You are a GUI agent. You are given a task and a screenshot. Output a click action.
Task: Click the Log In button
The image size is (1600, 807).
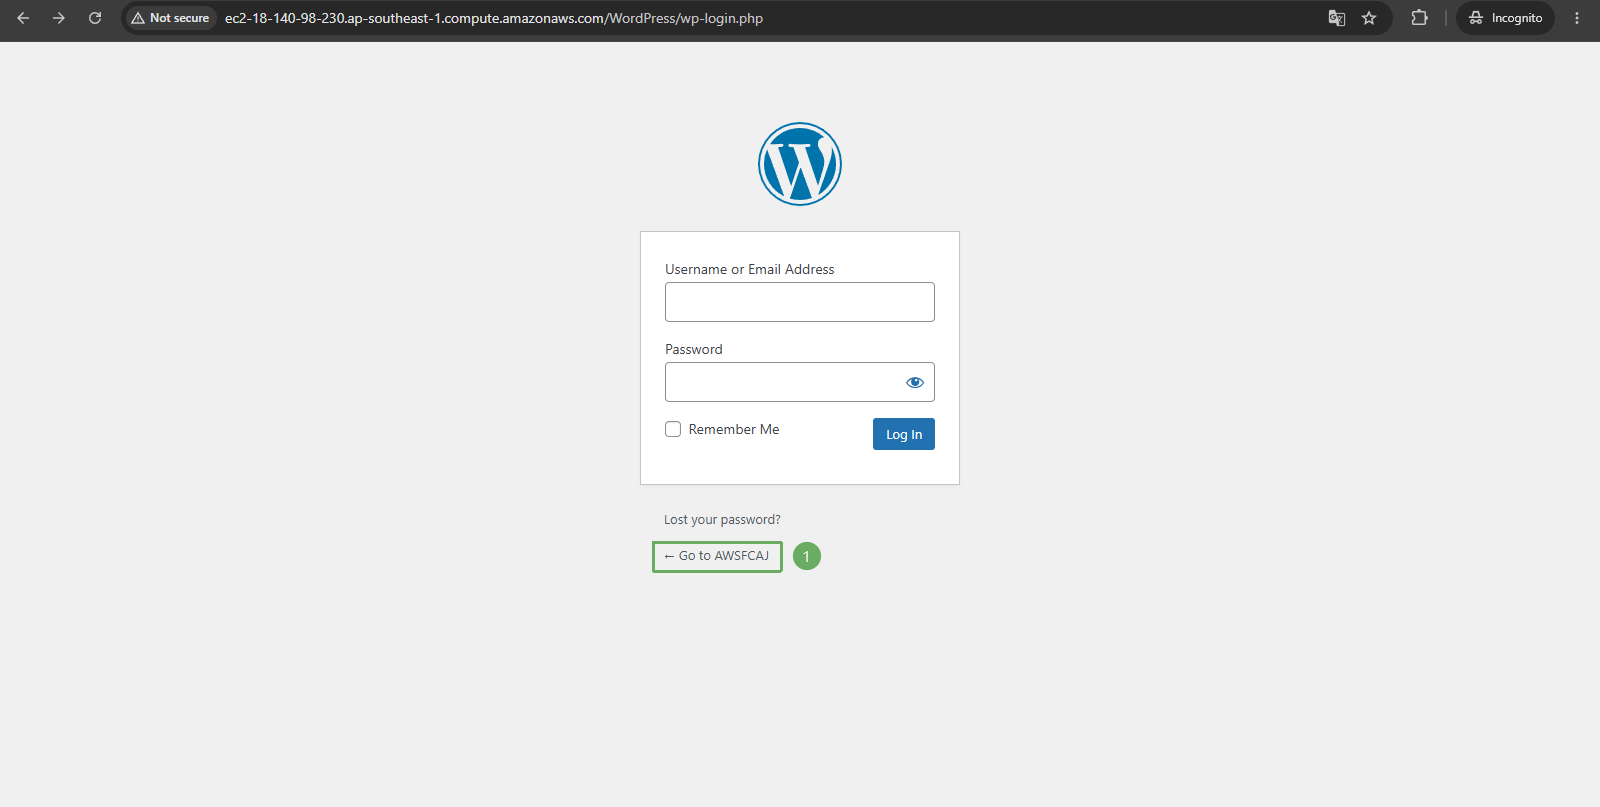904,434
